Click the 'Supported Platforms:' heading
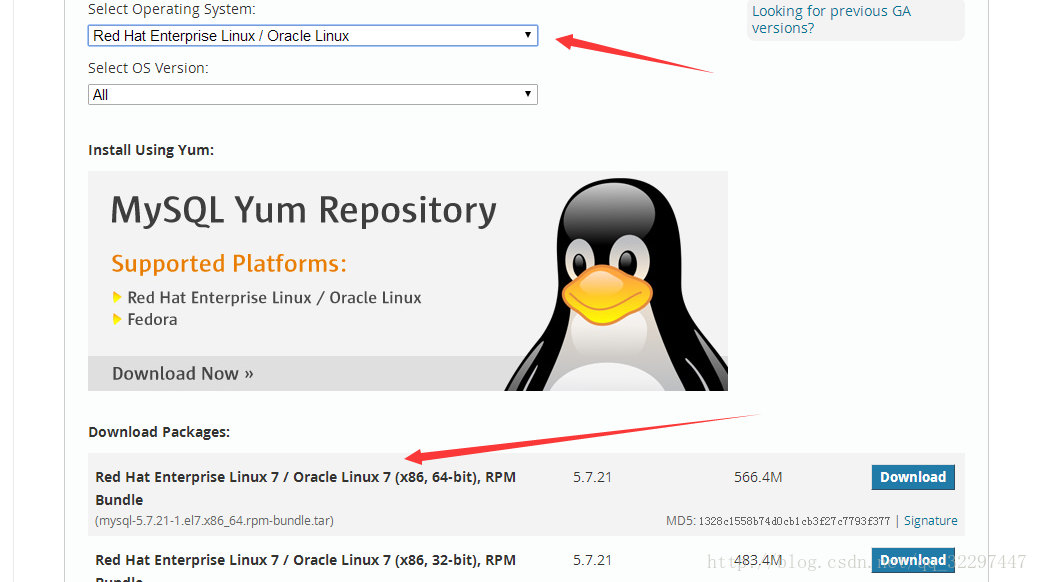Screen dimensions: 1038x582 point(229,264)
